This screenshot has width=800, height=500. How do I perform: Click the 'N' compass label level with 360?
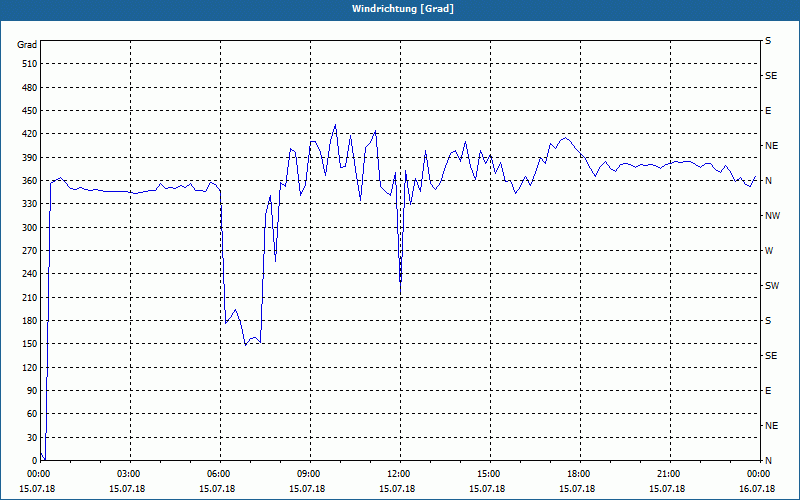coord(768,181)
